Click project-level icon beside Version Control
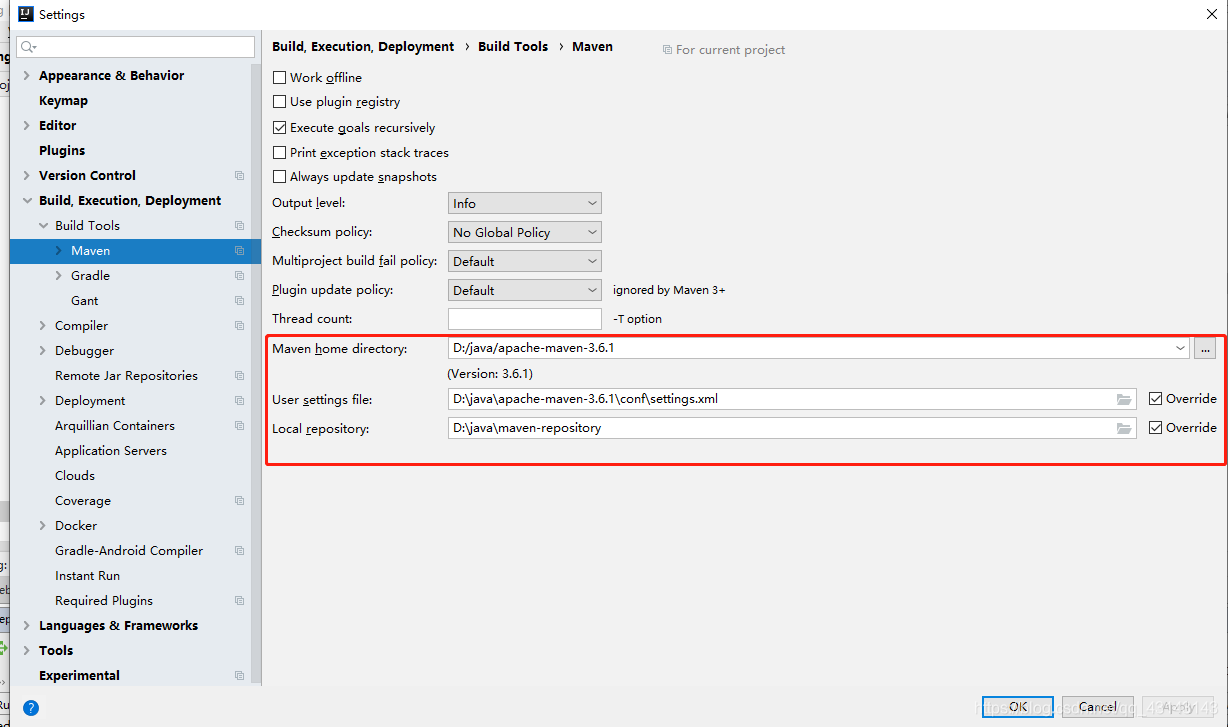The height and width of the screenshot is (727, 1228). point(239,176)
